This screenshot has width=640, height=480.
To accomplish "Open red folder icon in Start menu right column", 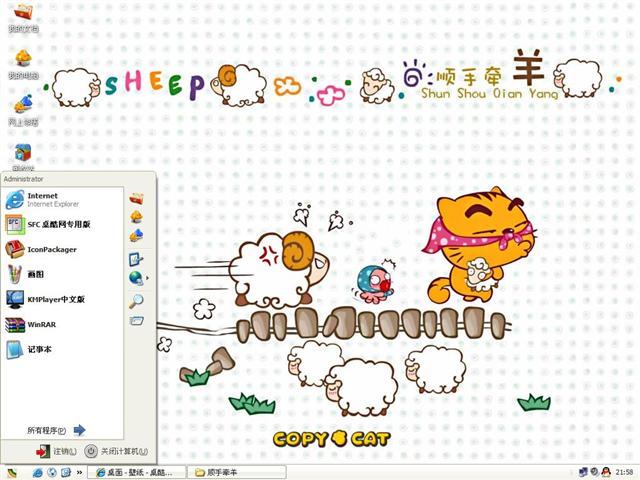I will [136, 199].
